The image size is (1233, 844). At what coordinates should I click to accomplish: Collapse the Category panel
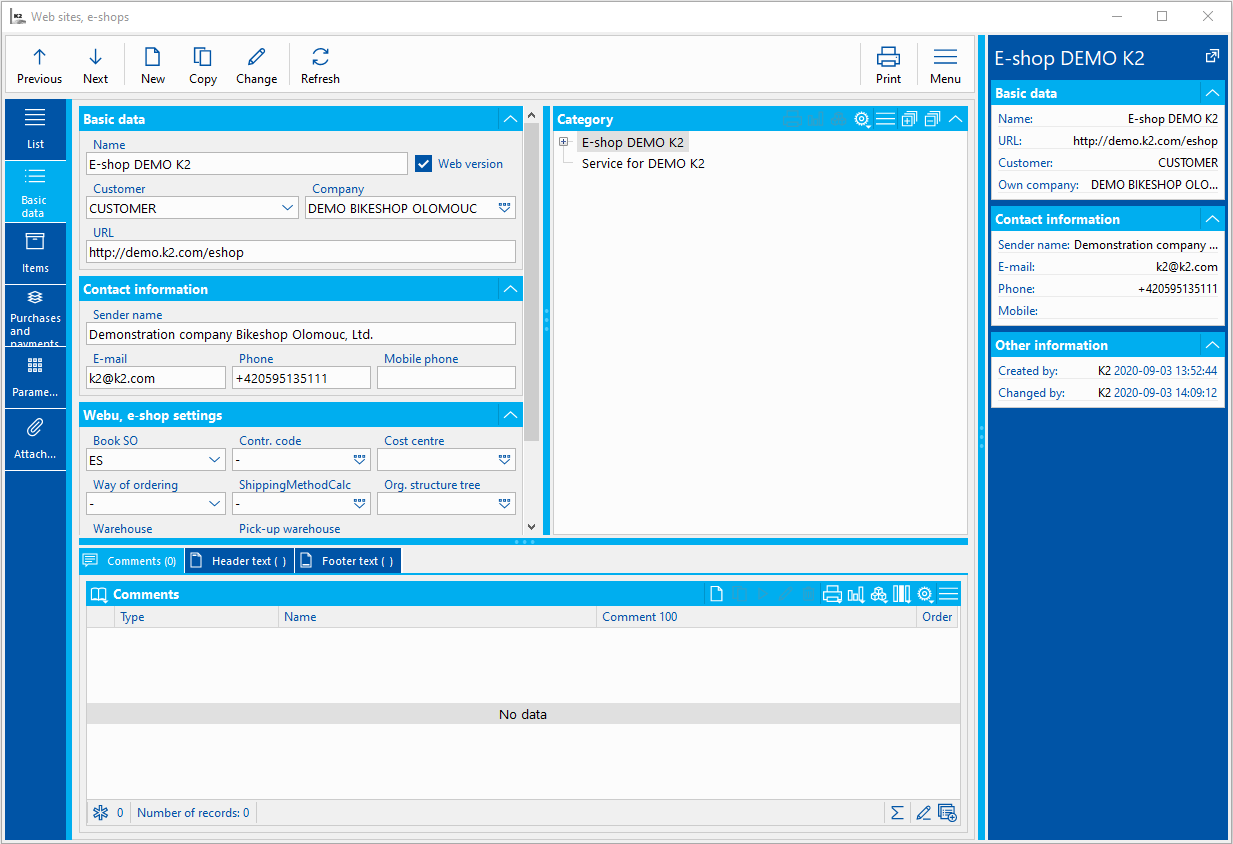pyautogui.click(x=956, y=119)
